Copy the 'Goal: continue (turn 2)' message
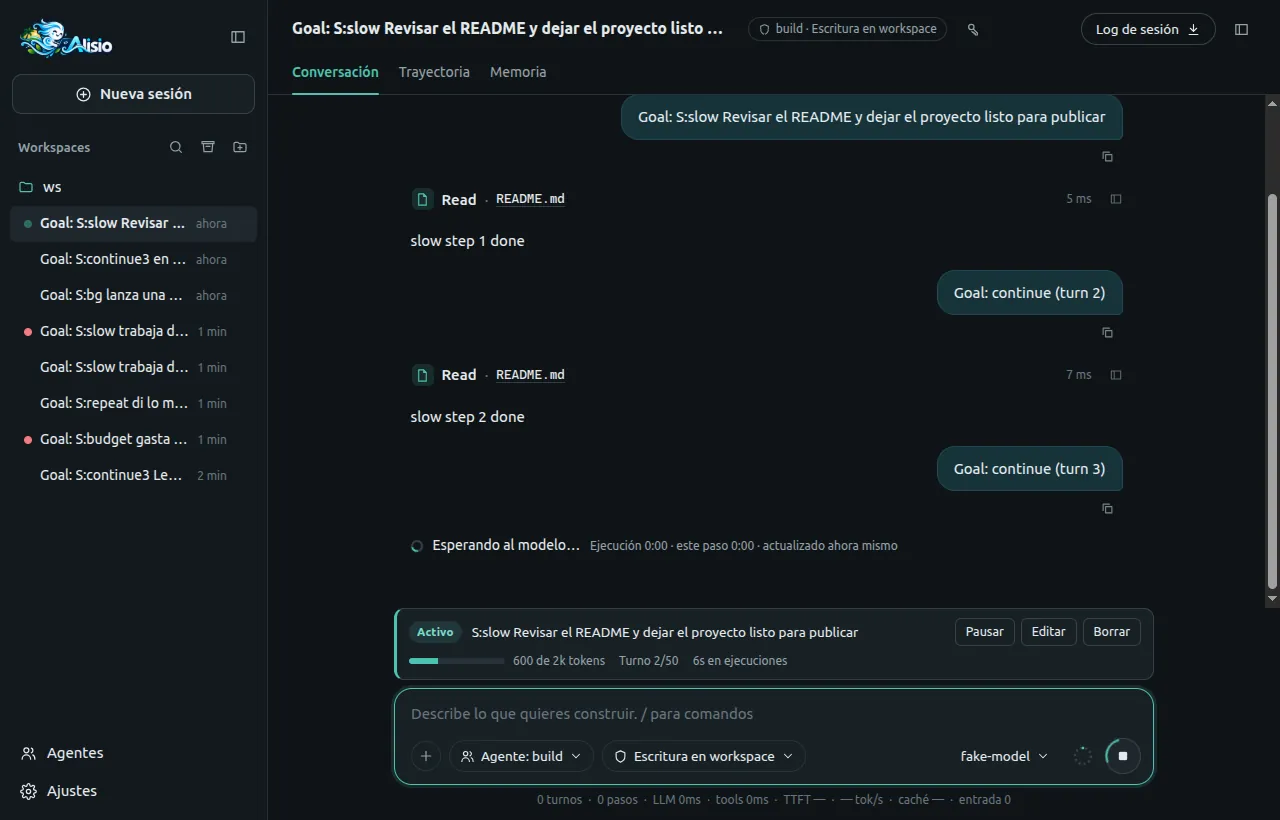Viewport: 1280px width, 820px height. (x=1107, y=333)
